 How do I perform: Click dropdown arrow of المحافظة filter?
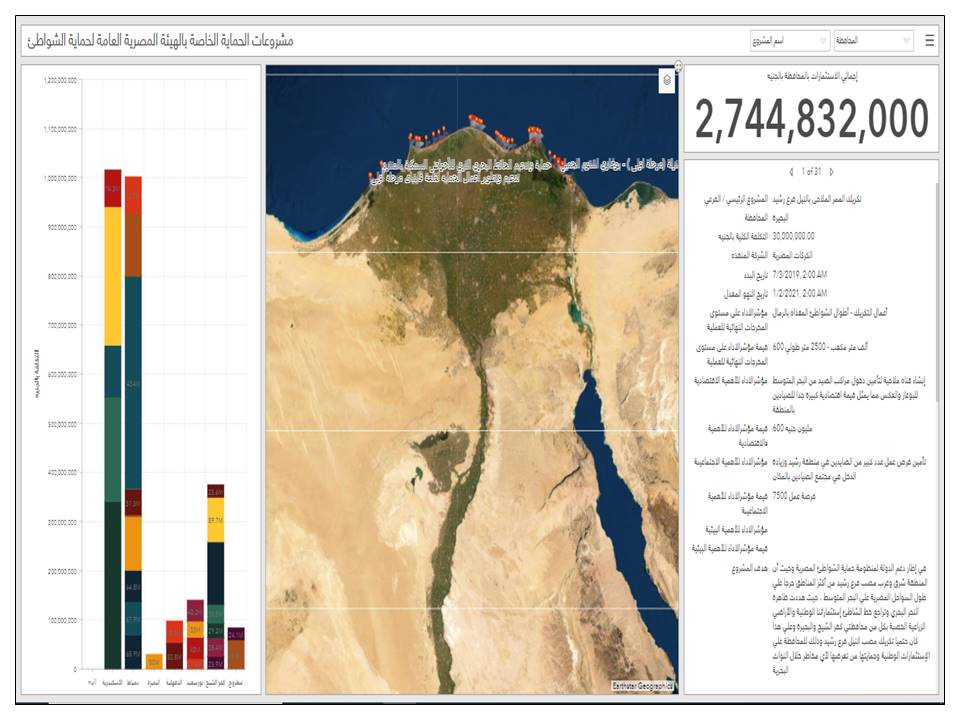click(906, 41)
